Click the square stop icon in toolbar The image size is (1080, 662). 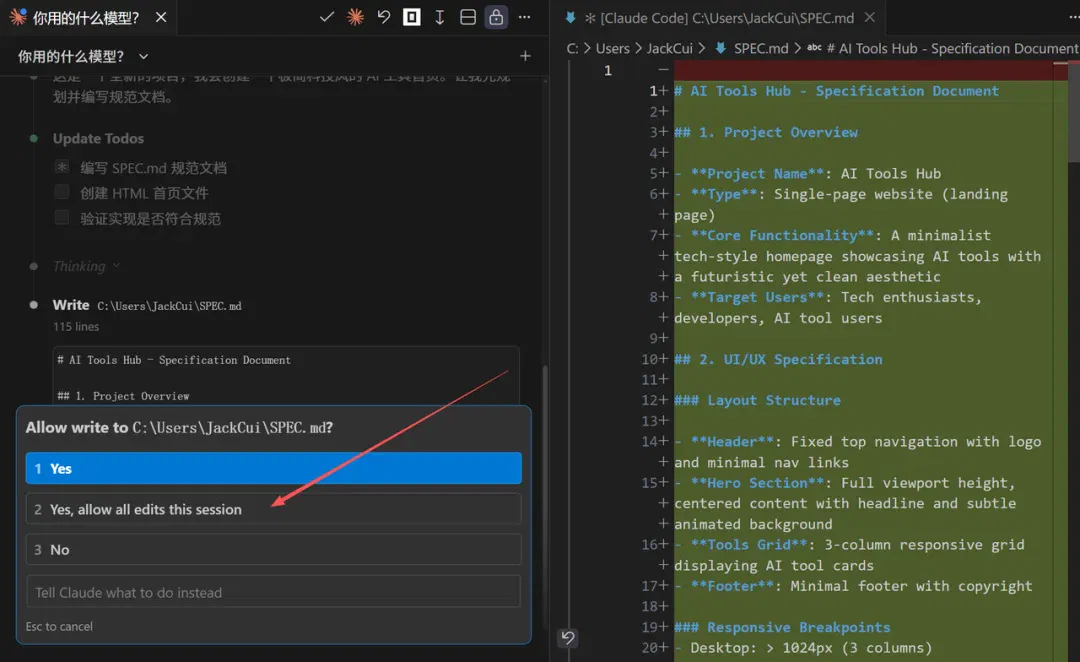point(412,17)
